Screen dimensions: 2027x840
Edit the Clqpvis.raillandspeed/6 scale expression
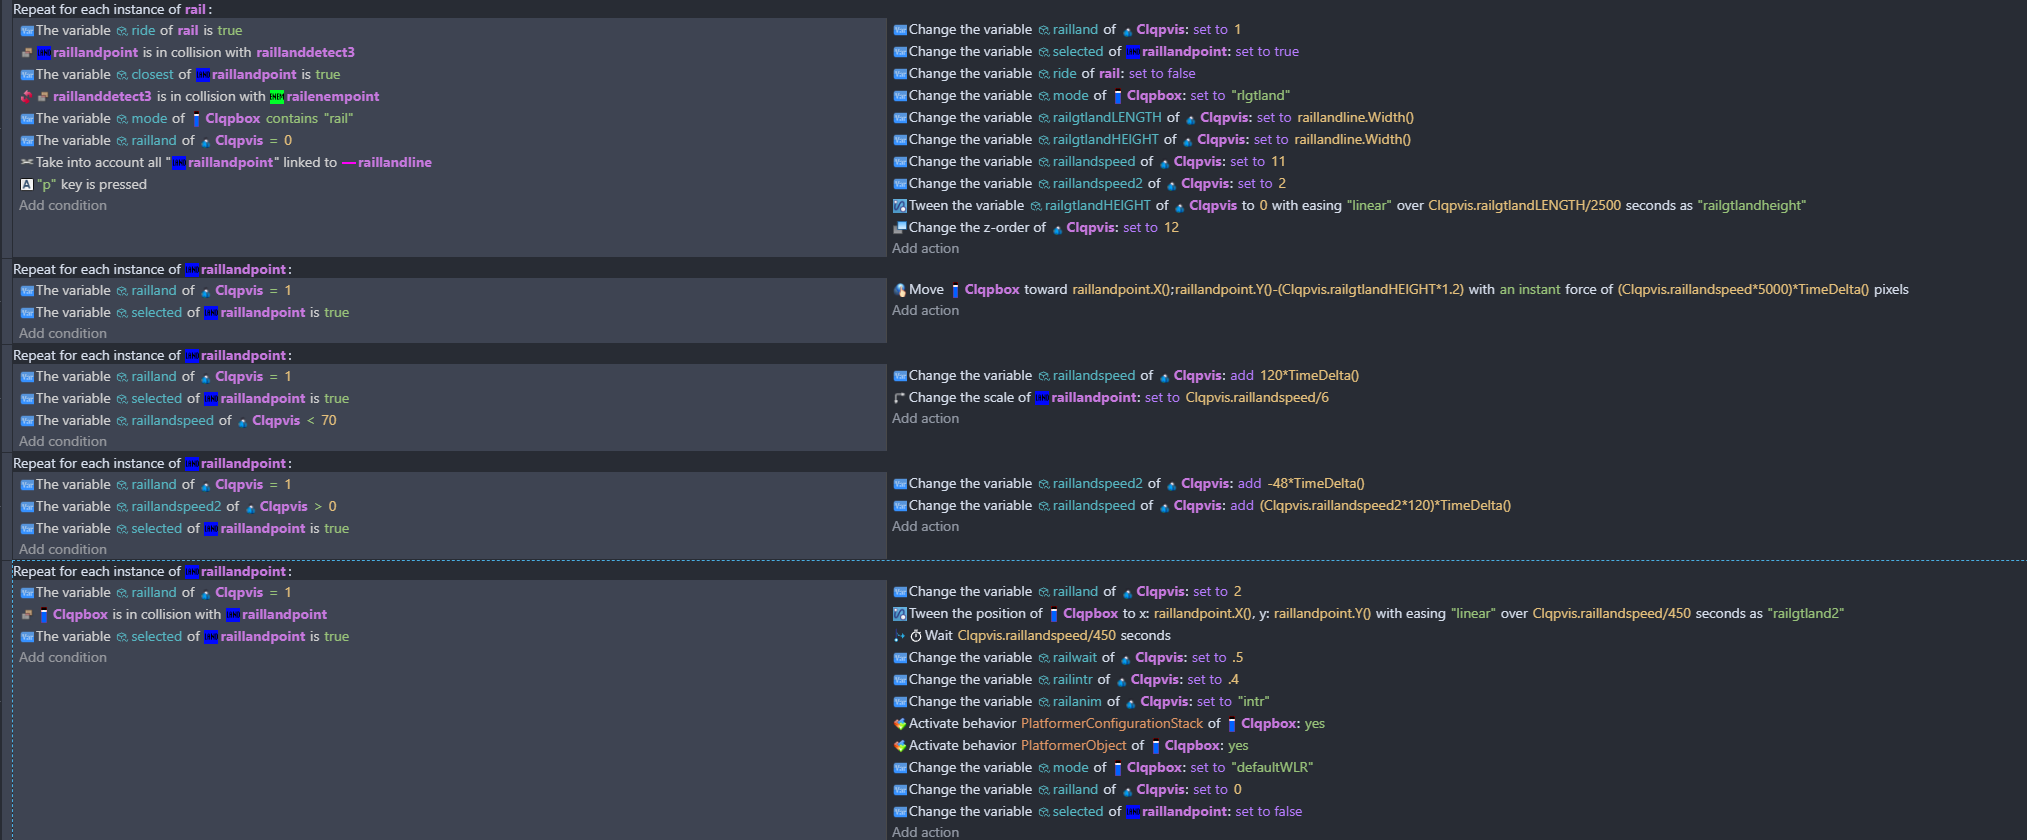pos(1256,398)
